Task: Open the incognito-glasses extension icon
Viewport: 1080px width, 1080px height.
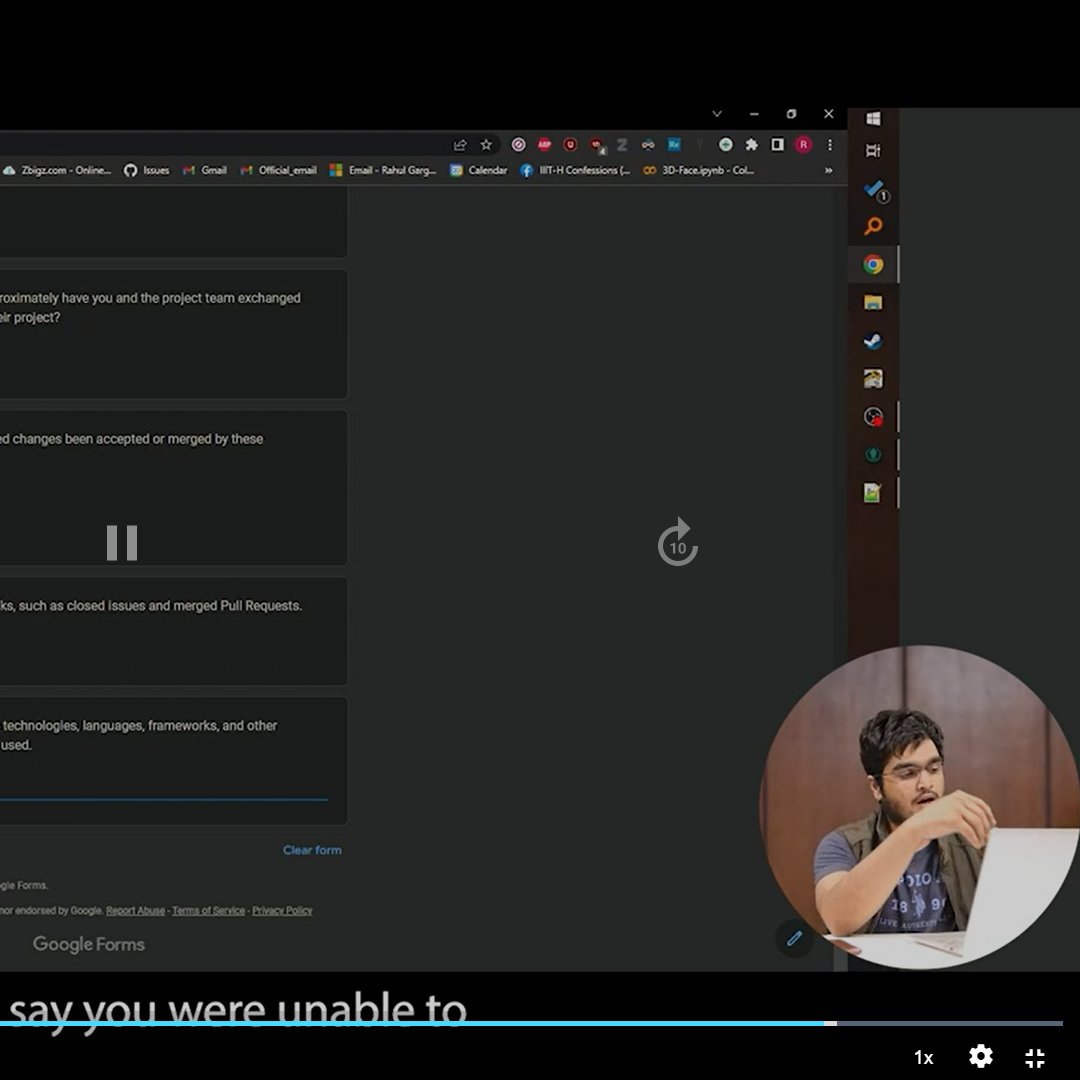Action: 647,145
